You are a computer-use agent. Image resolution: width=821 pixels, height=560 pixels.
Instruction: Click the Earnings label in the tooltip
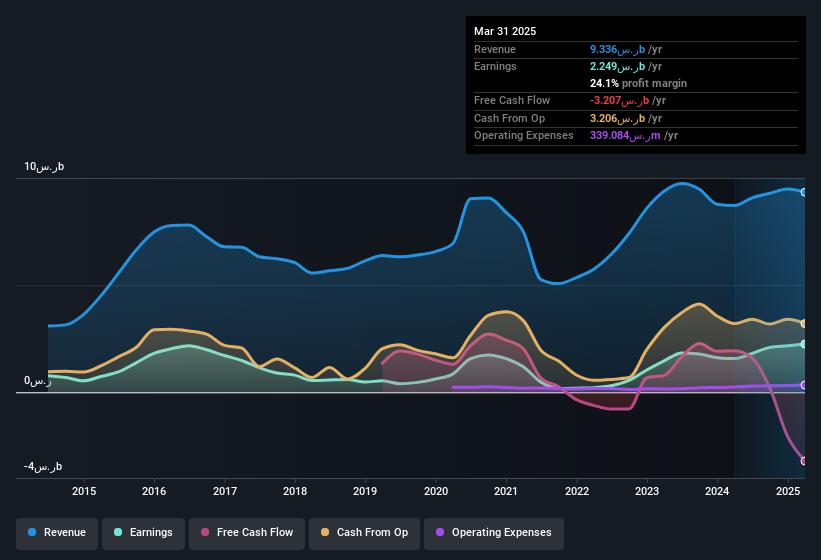point(495,66)
